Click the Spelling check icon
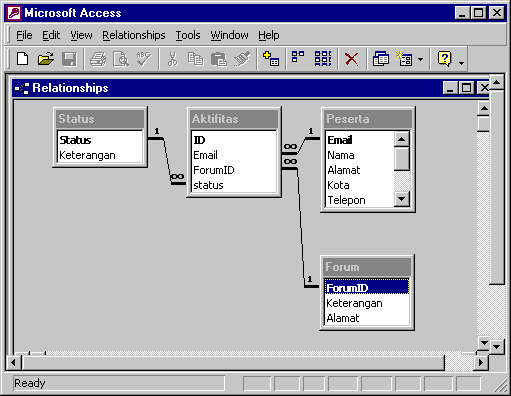 coord(144,59)
